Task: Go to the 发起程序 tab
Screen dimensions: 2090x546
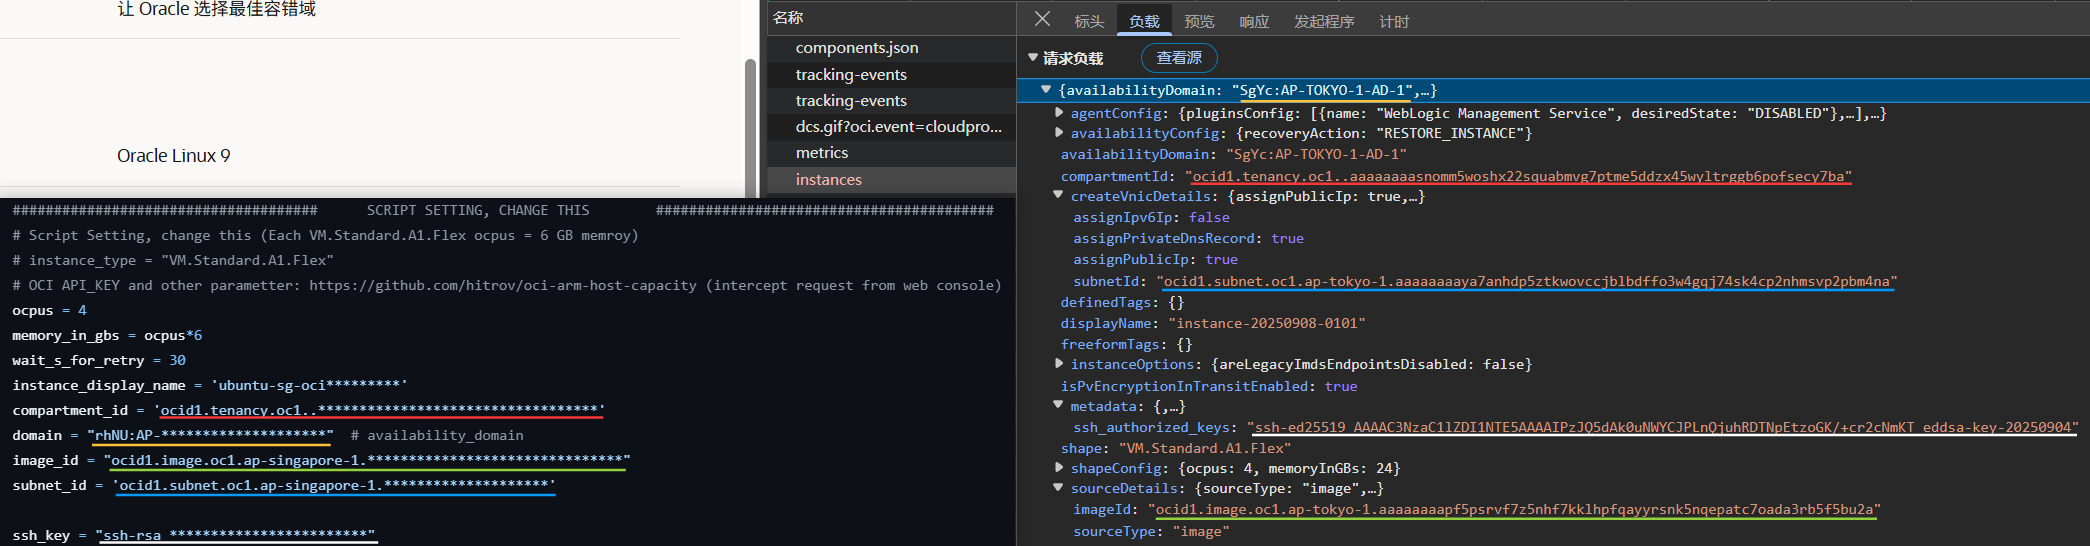Action: click(1324, 21)
